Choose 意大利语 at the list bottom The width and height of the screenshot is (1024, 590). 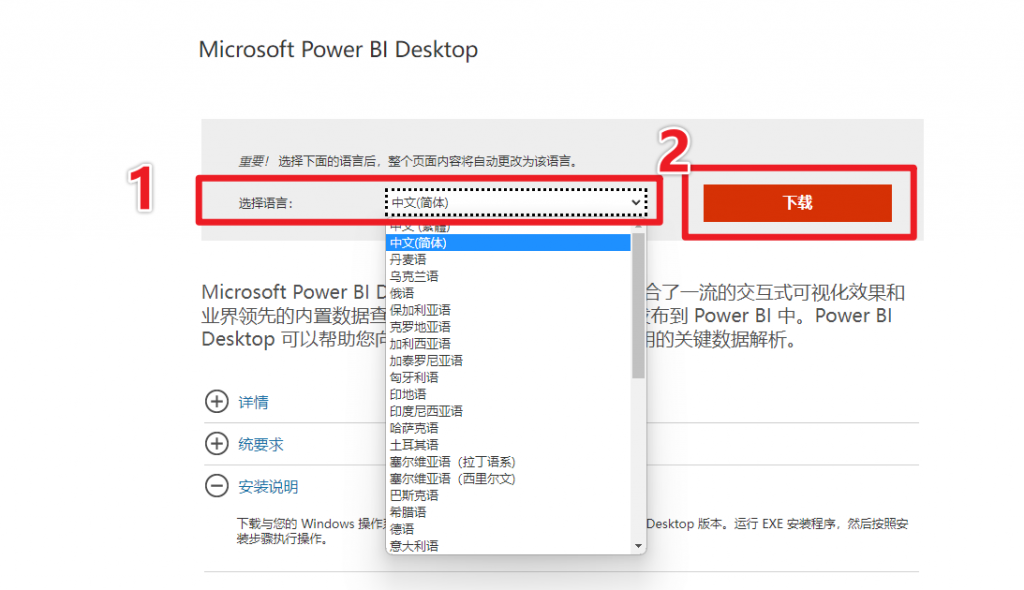414,545
